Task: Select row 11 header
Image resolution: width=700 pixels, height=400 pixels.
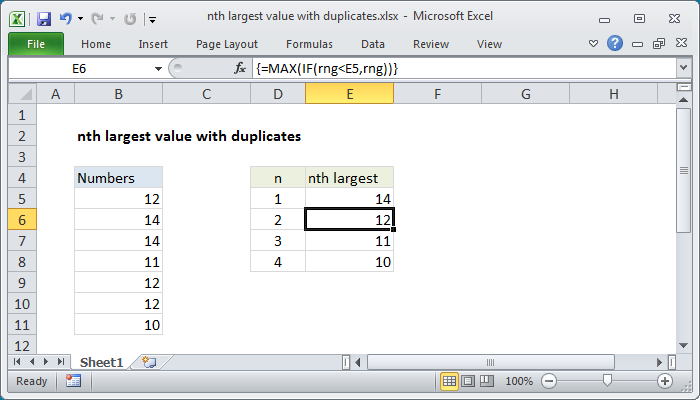Action: 22,325
